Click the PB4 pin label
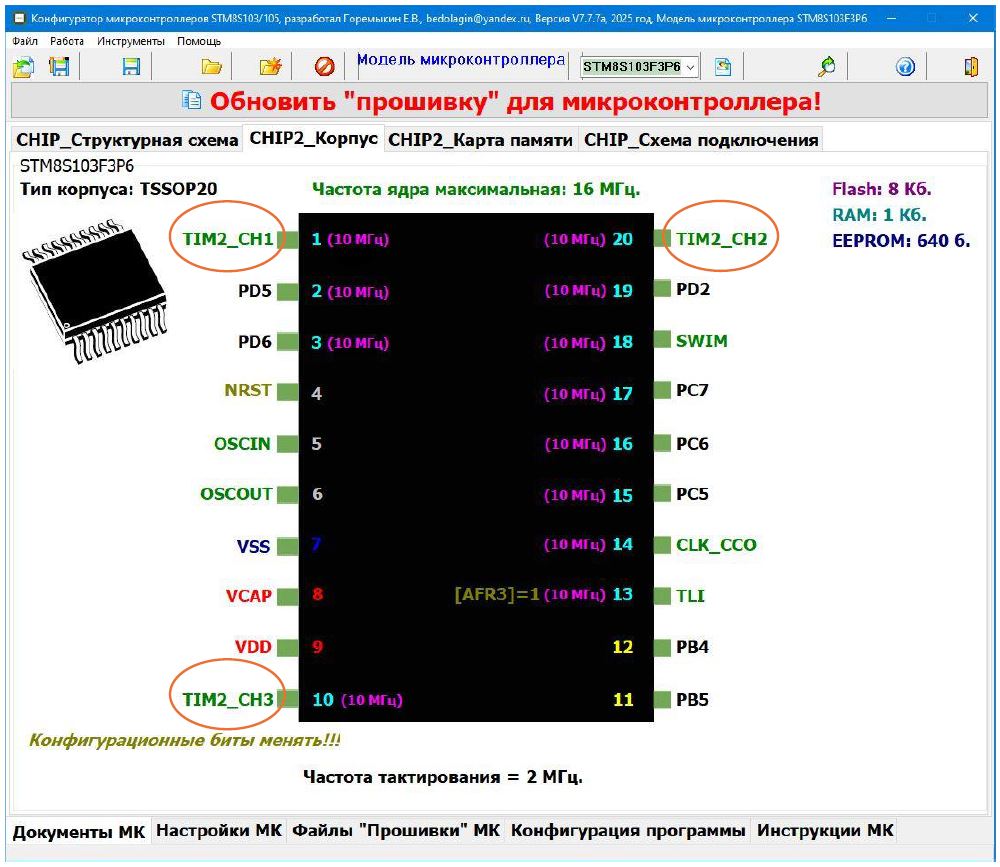The width and height of the screenshot is (1000, 867). [x=692, y=646]
